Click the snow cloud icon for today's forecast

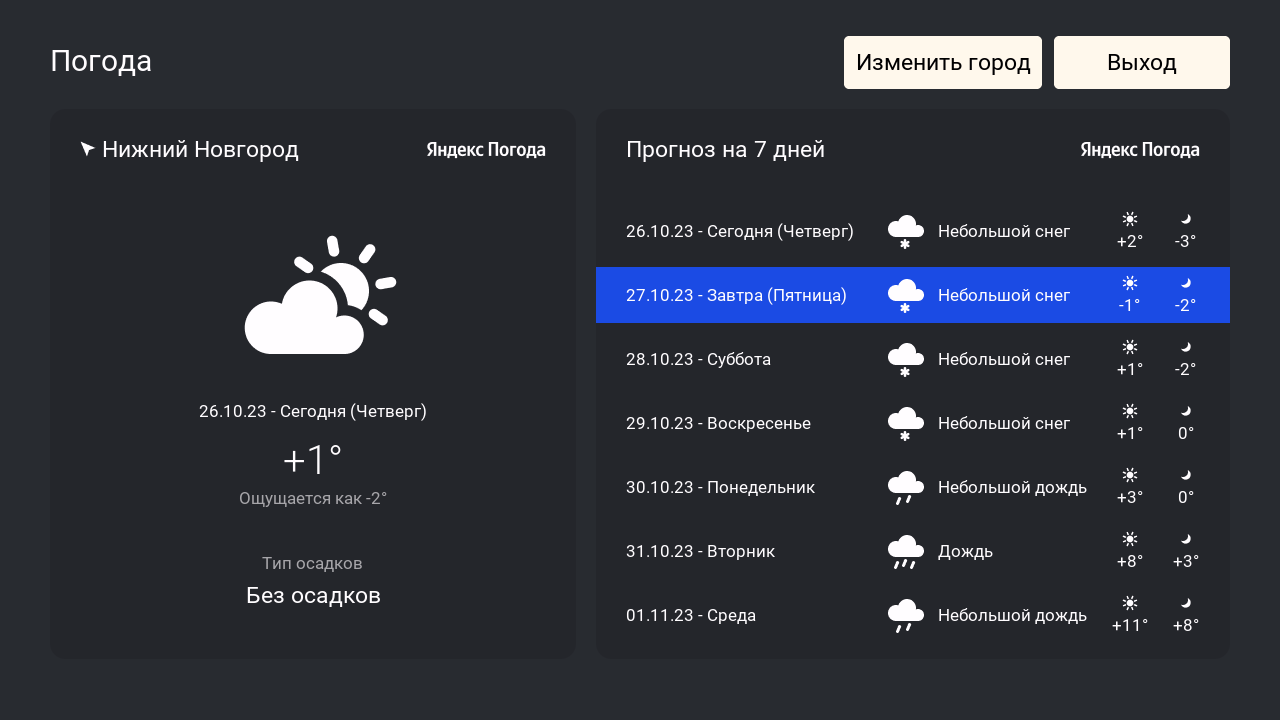coord(905,231)
